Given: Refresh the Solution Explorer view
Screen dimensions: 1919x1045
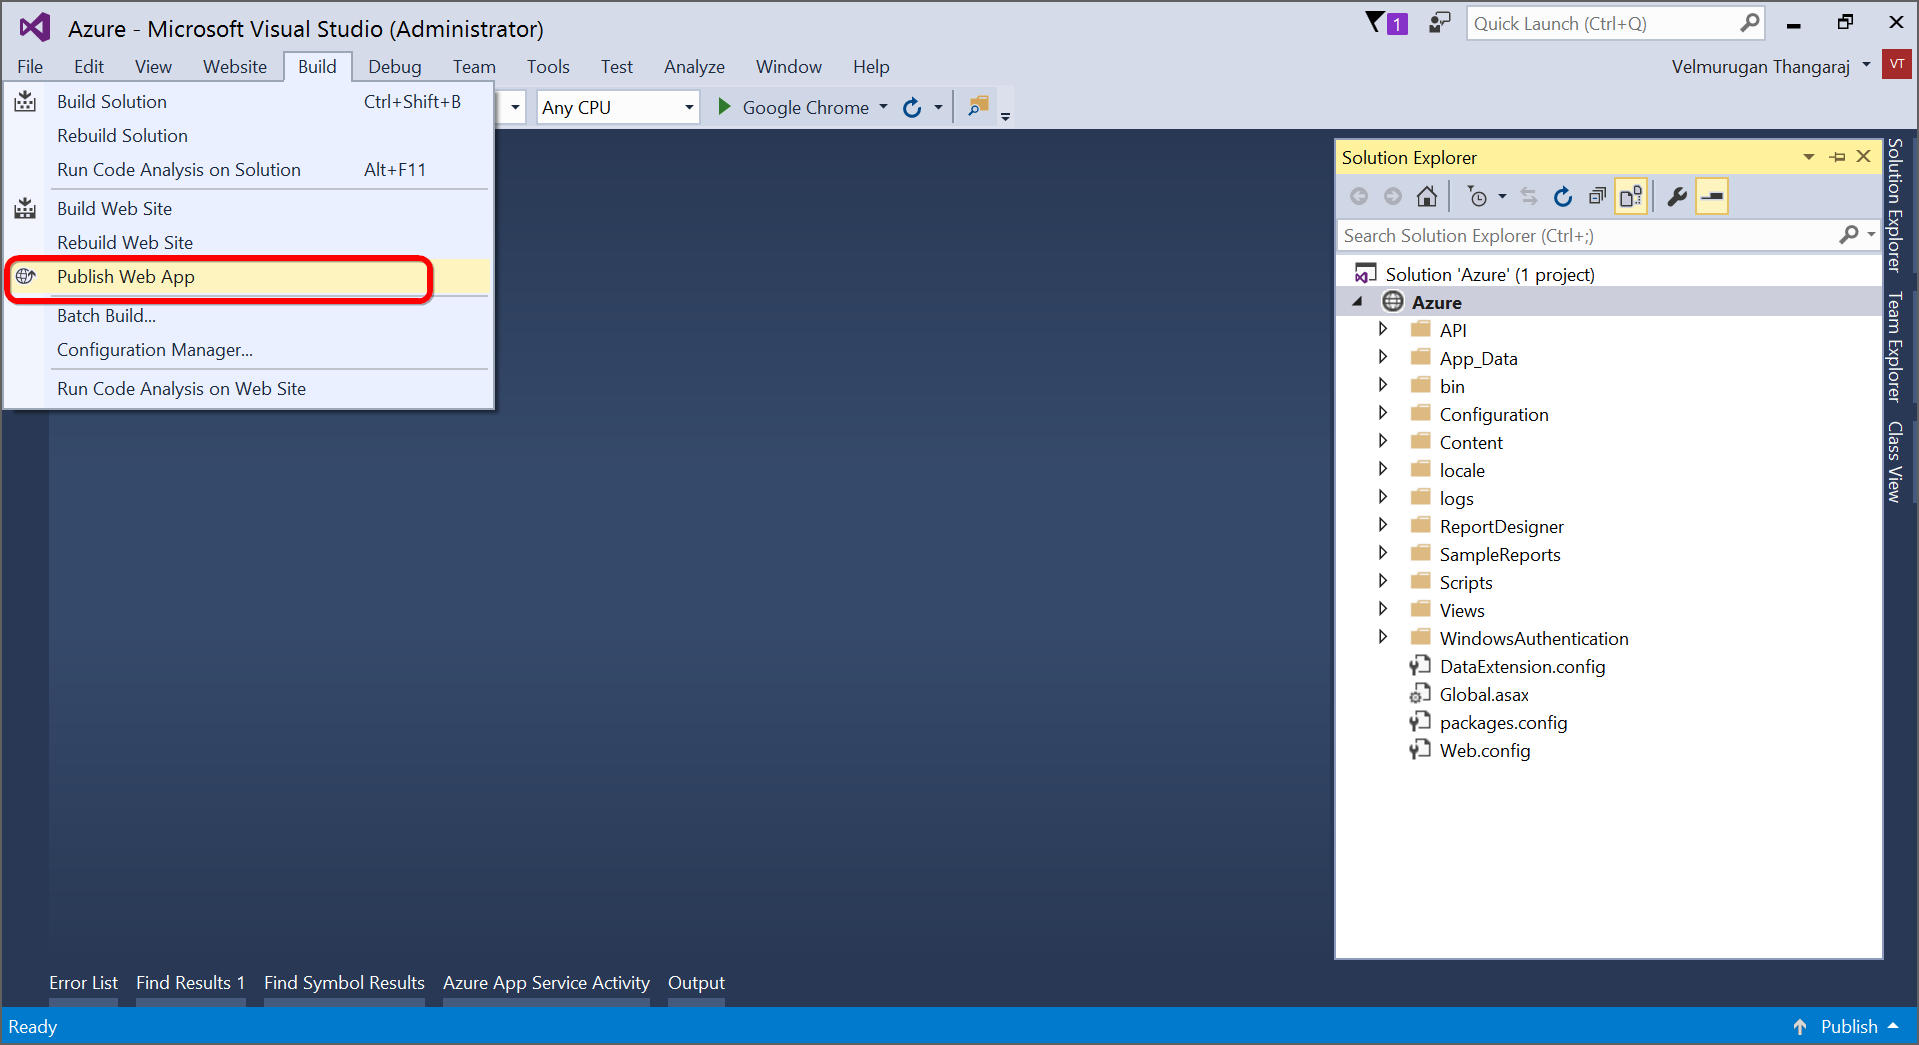Looking at the screenshot, I should pyautogui.click(x=1562, y=196).
